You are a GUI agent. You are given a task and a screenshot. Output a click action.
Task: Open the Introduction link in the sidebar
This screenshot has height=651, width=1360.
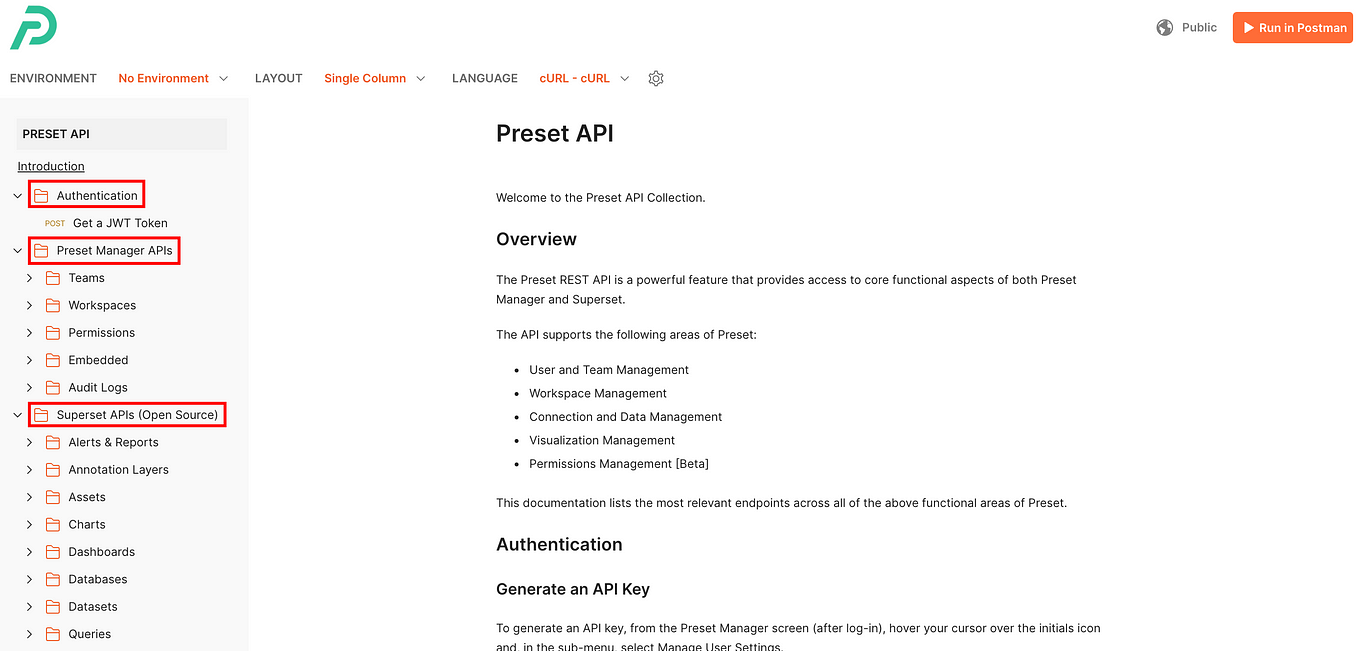tap(50, 166)
